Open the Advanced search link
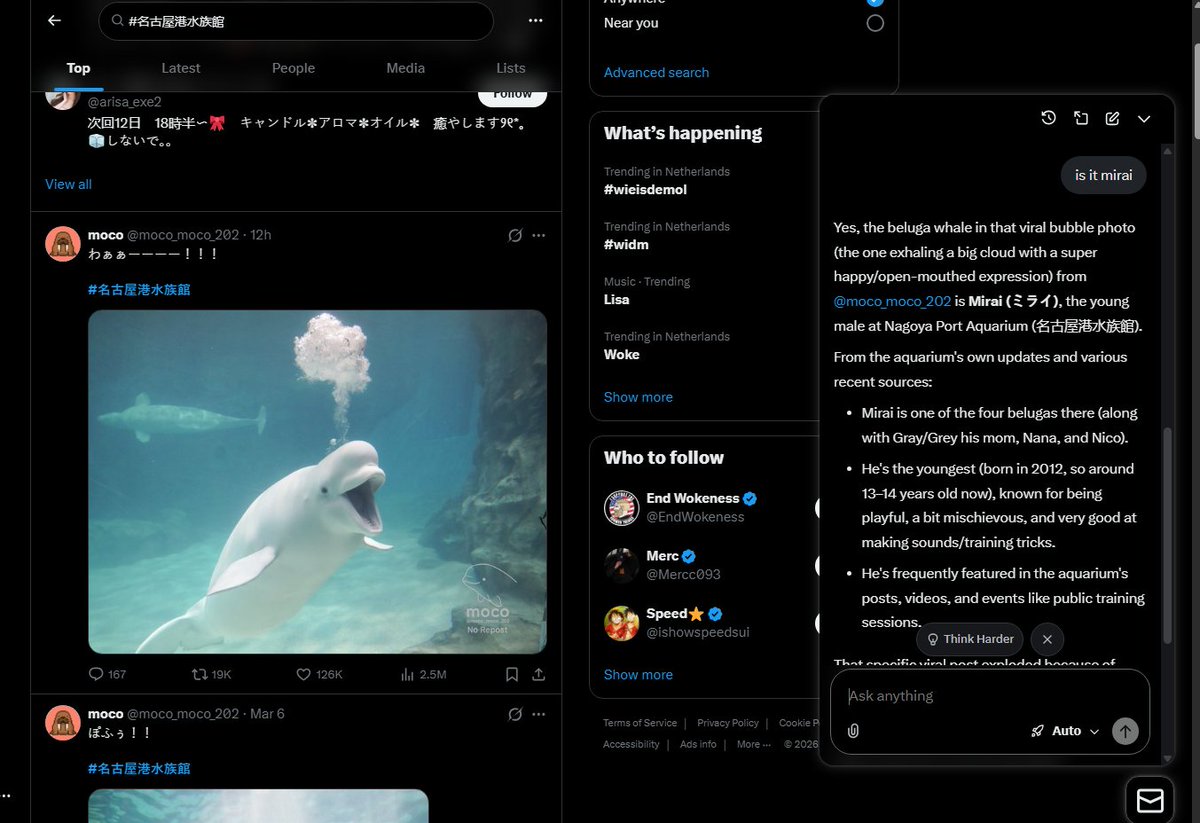This screenshot has height=823, width=1200. pyautogui.click(x=656, y=72)
